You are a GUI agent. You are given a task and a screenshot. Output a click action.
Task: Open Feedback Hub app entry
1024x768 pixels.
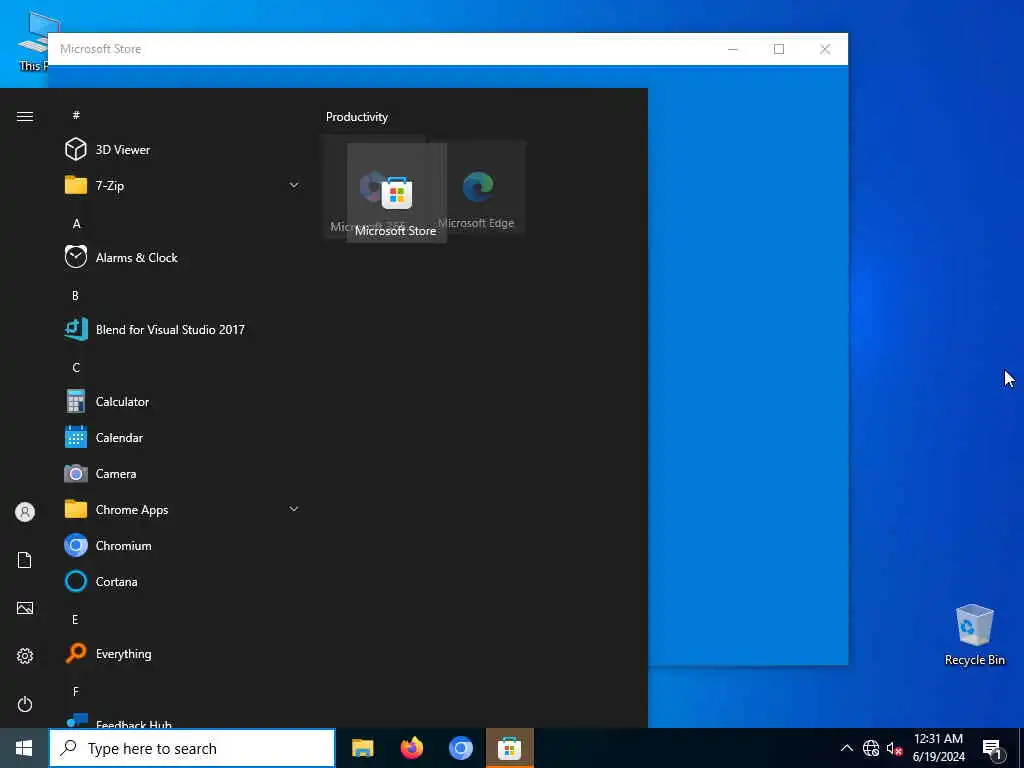(183, 720)
